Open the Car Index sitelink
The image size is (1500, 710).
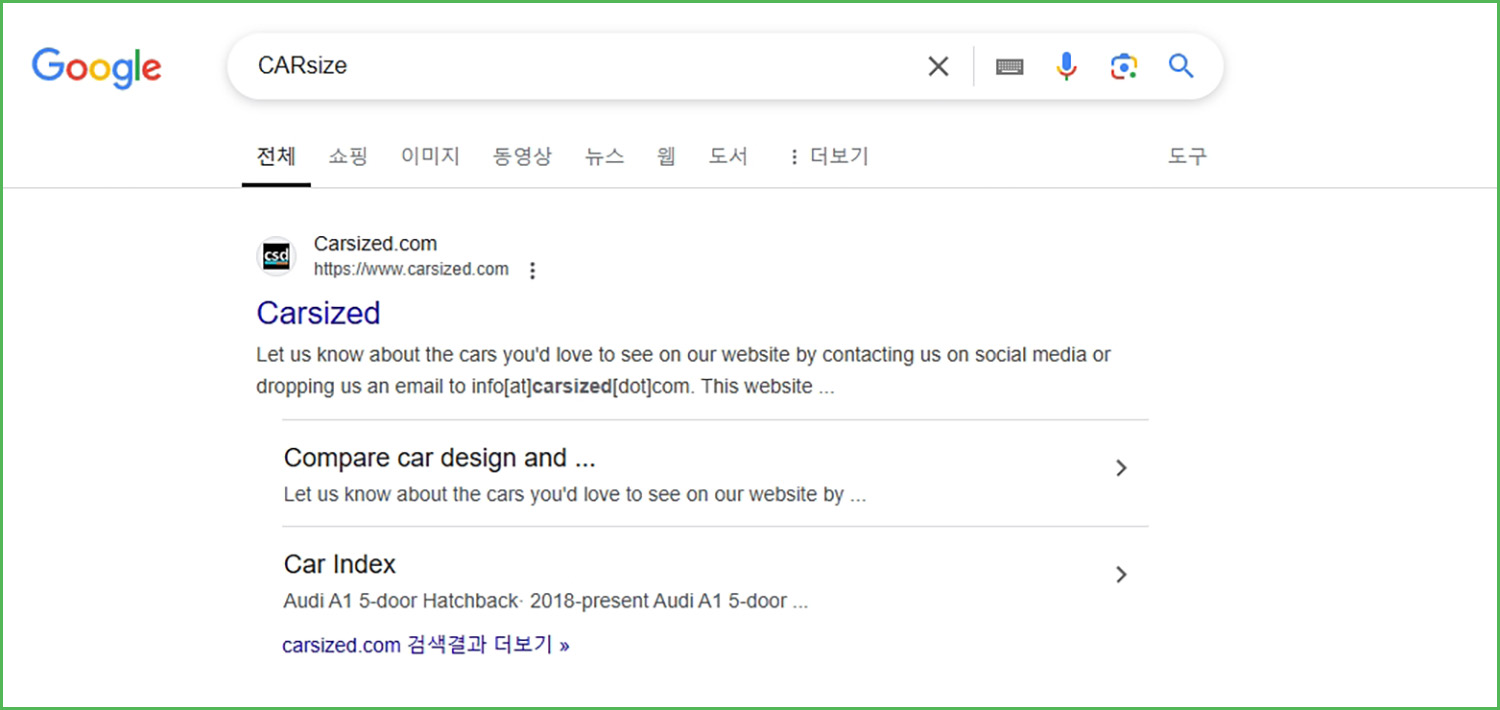[340, 564]
